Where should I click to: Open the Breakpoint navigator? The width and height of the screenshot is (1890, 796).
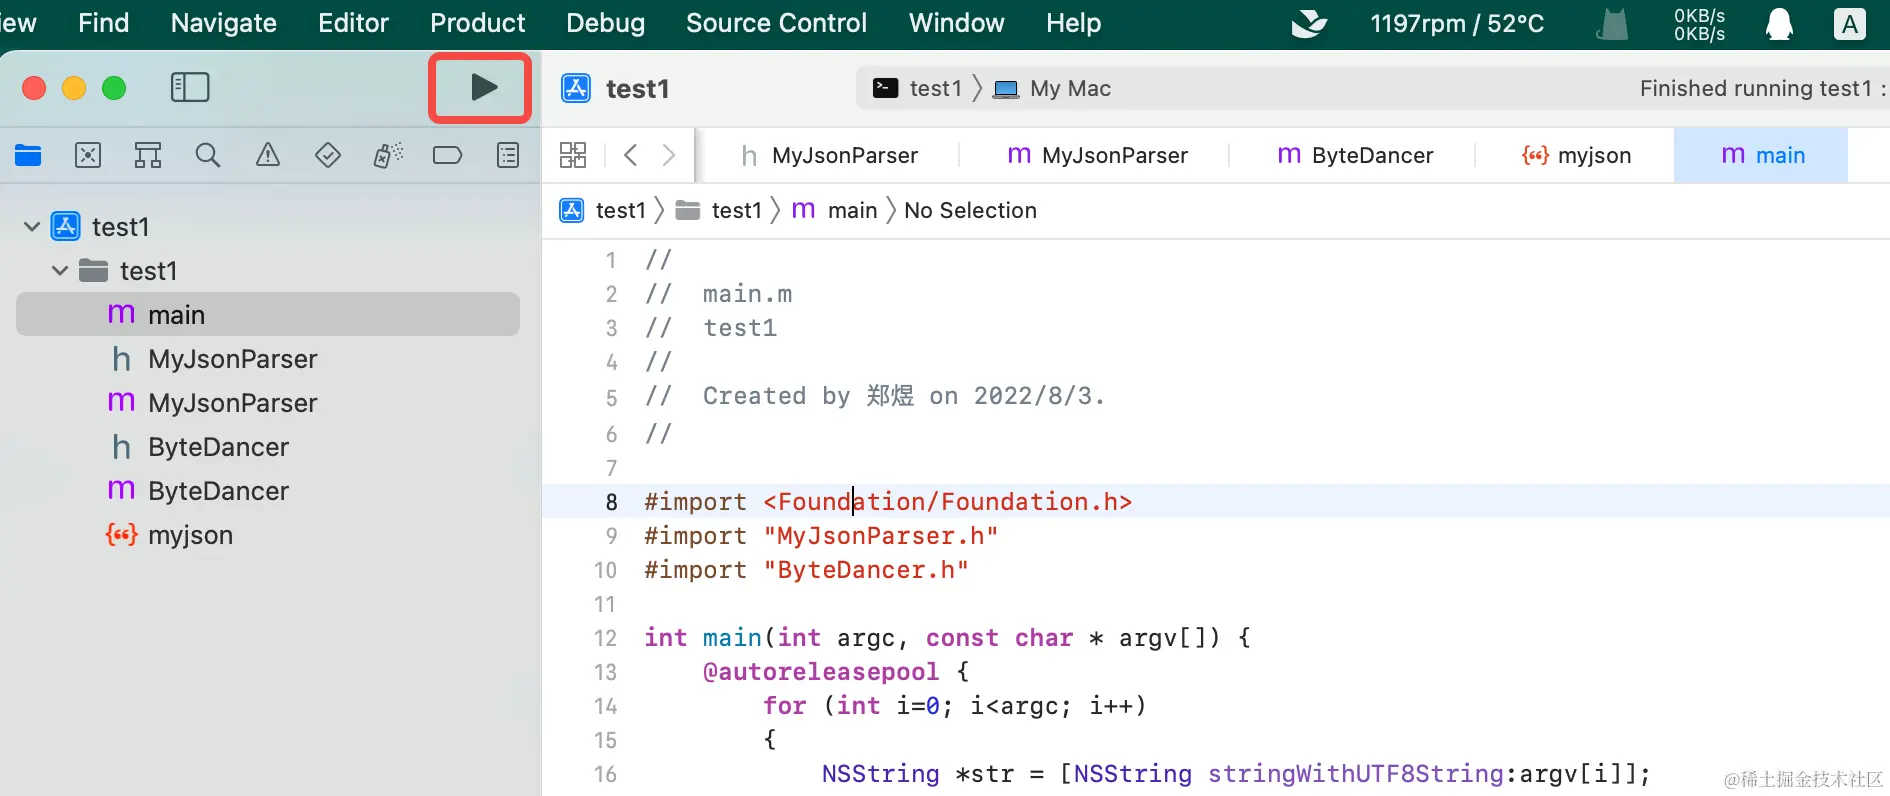(447, 155)
